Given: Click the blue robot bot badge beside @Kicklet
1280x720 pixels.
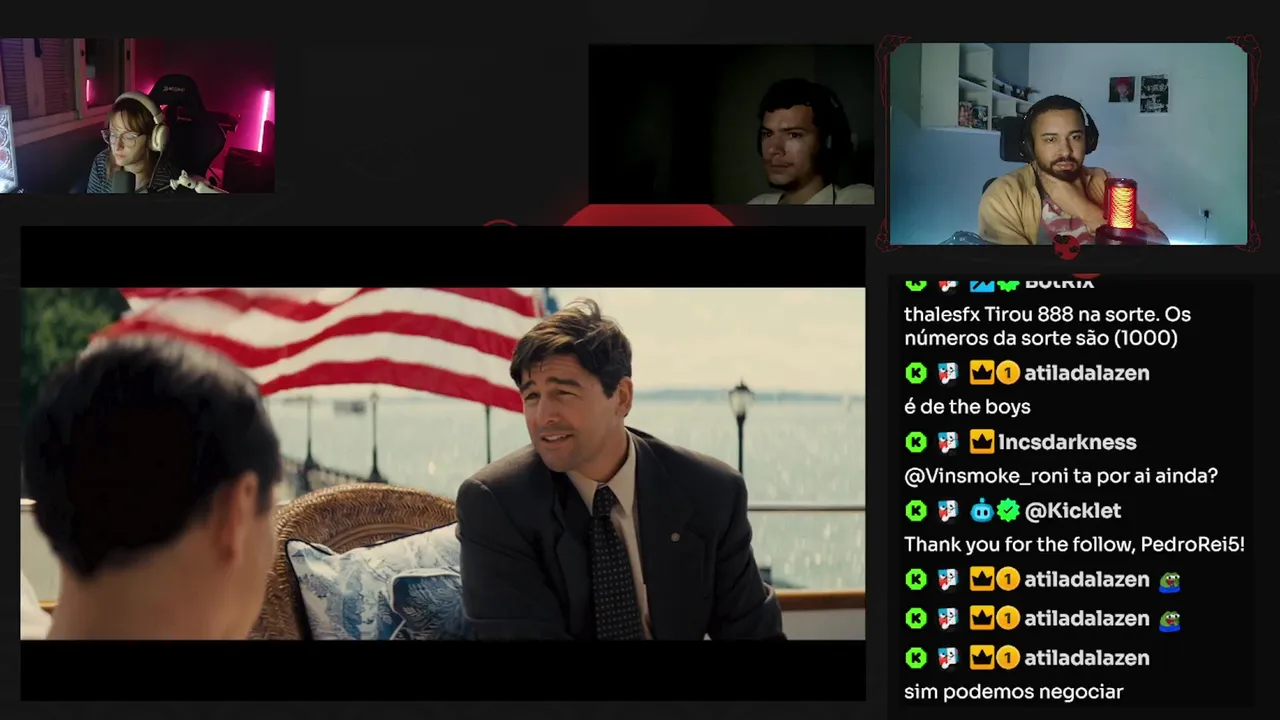Looking at the screenshot, I should point(982,511).
